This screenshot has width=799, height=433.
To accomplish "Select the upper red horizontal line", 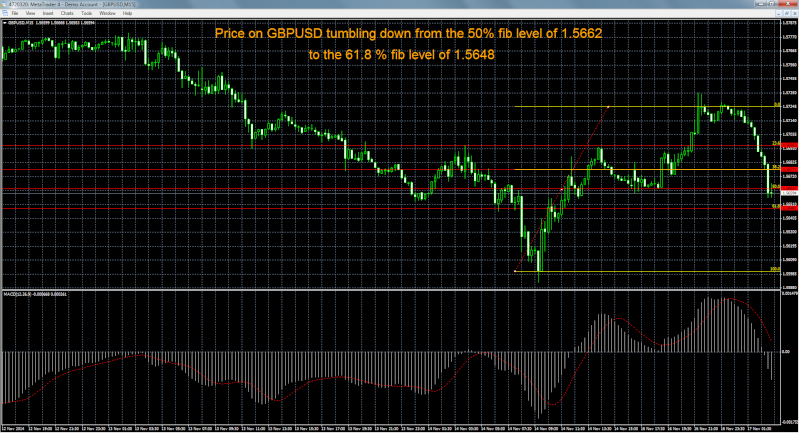I will (x=300, y=189).
